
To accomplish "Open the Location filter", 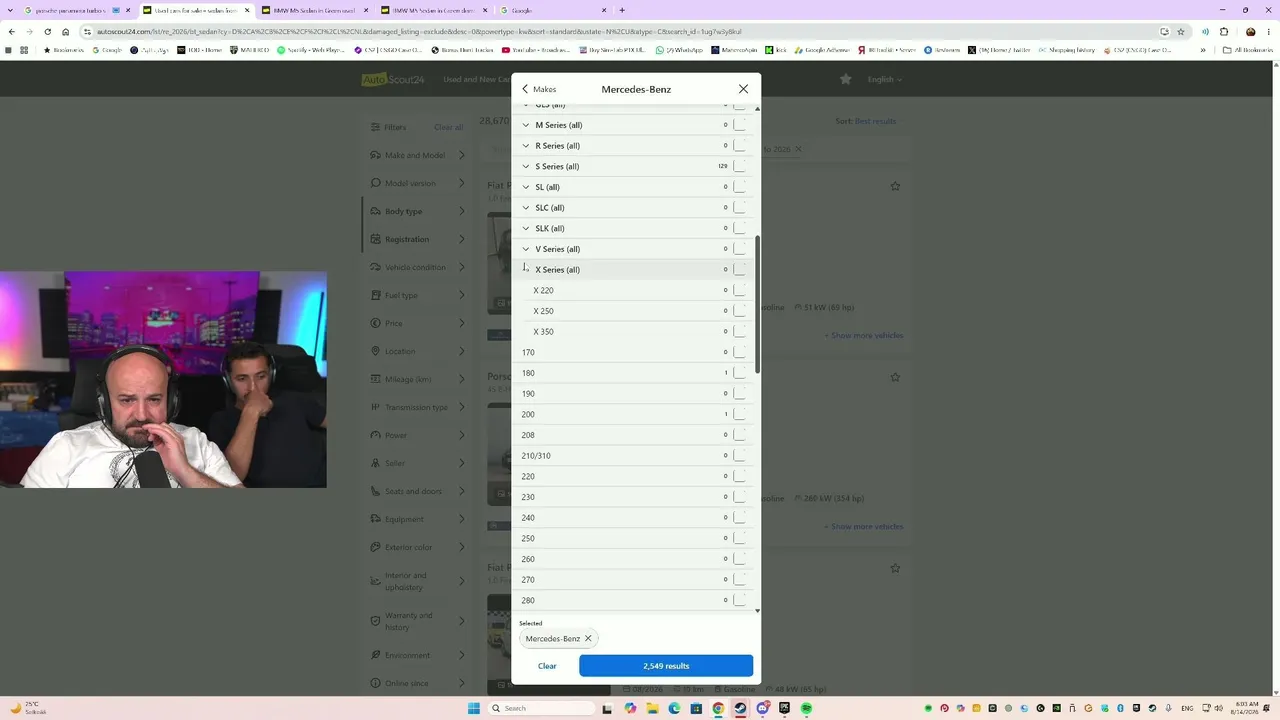I will coord(418,351).
